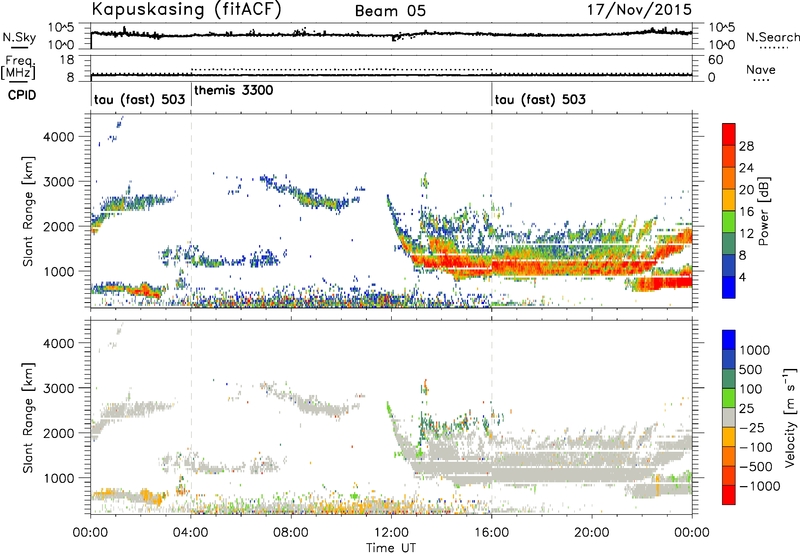Click the Kapuskasing (fitACF) title
This screenshot has height=554, width=800.
click(186, 9)
